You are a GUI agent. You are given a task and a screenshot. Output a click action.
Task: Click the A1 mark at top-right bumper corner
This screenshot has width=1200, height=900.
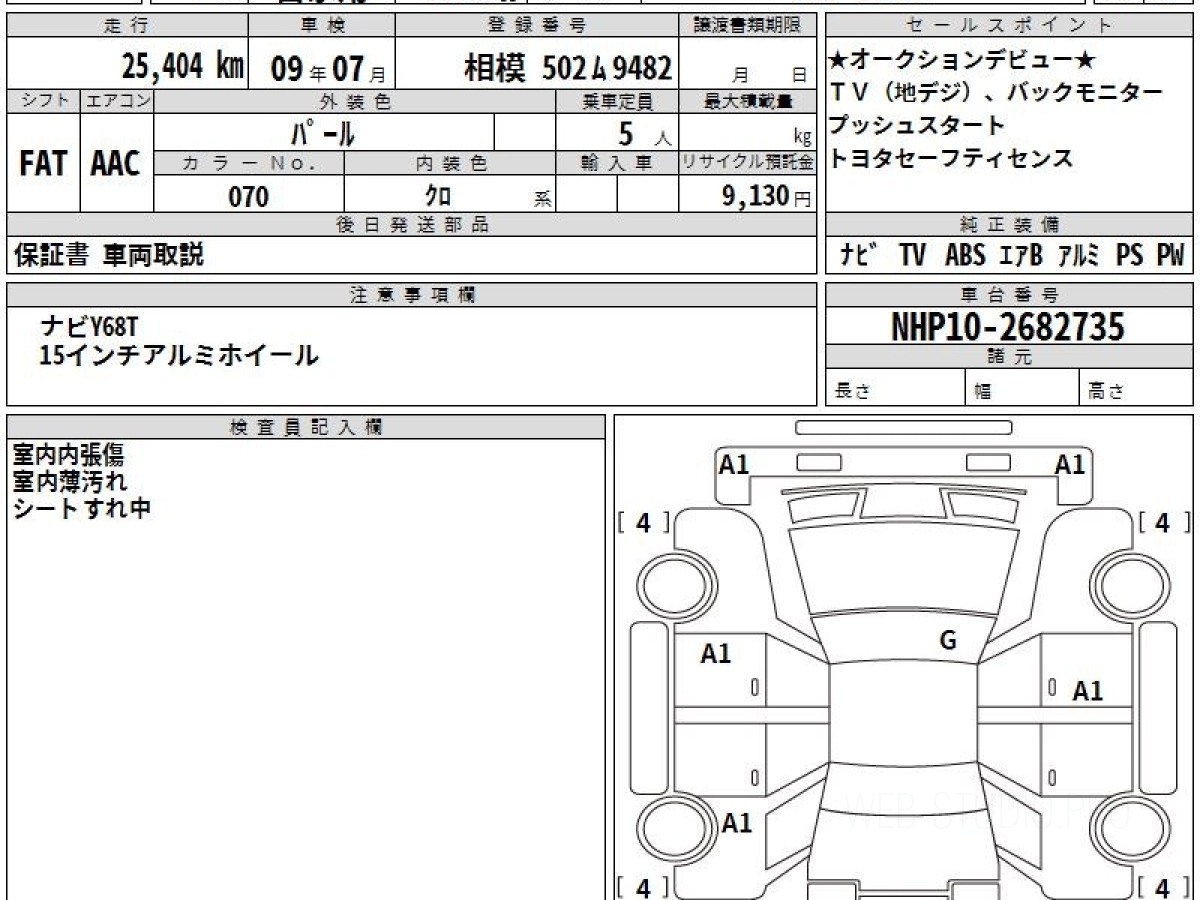[1069, 464]
